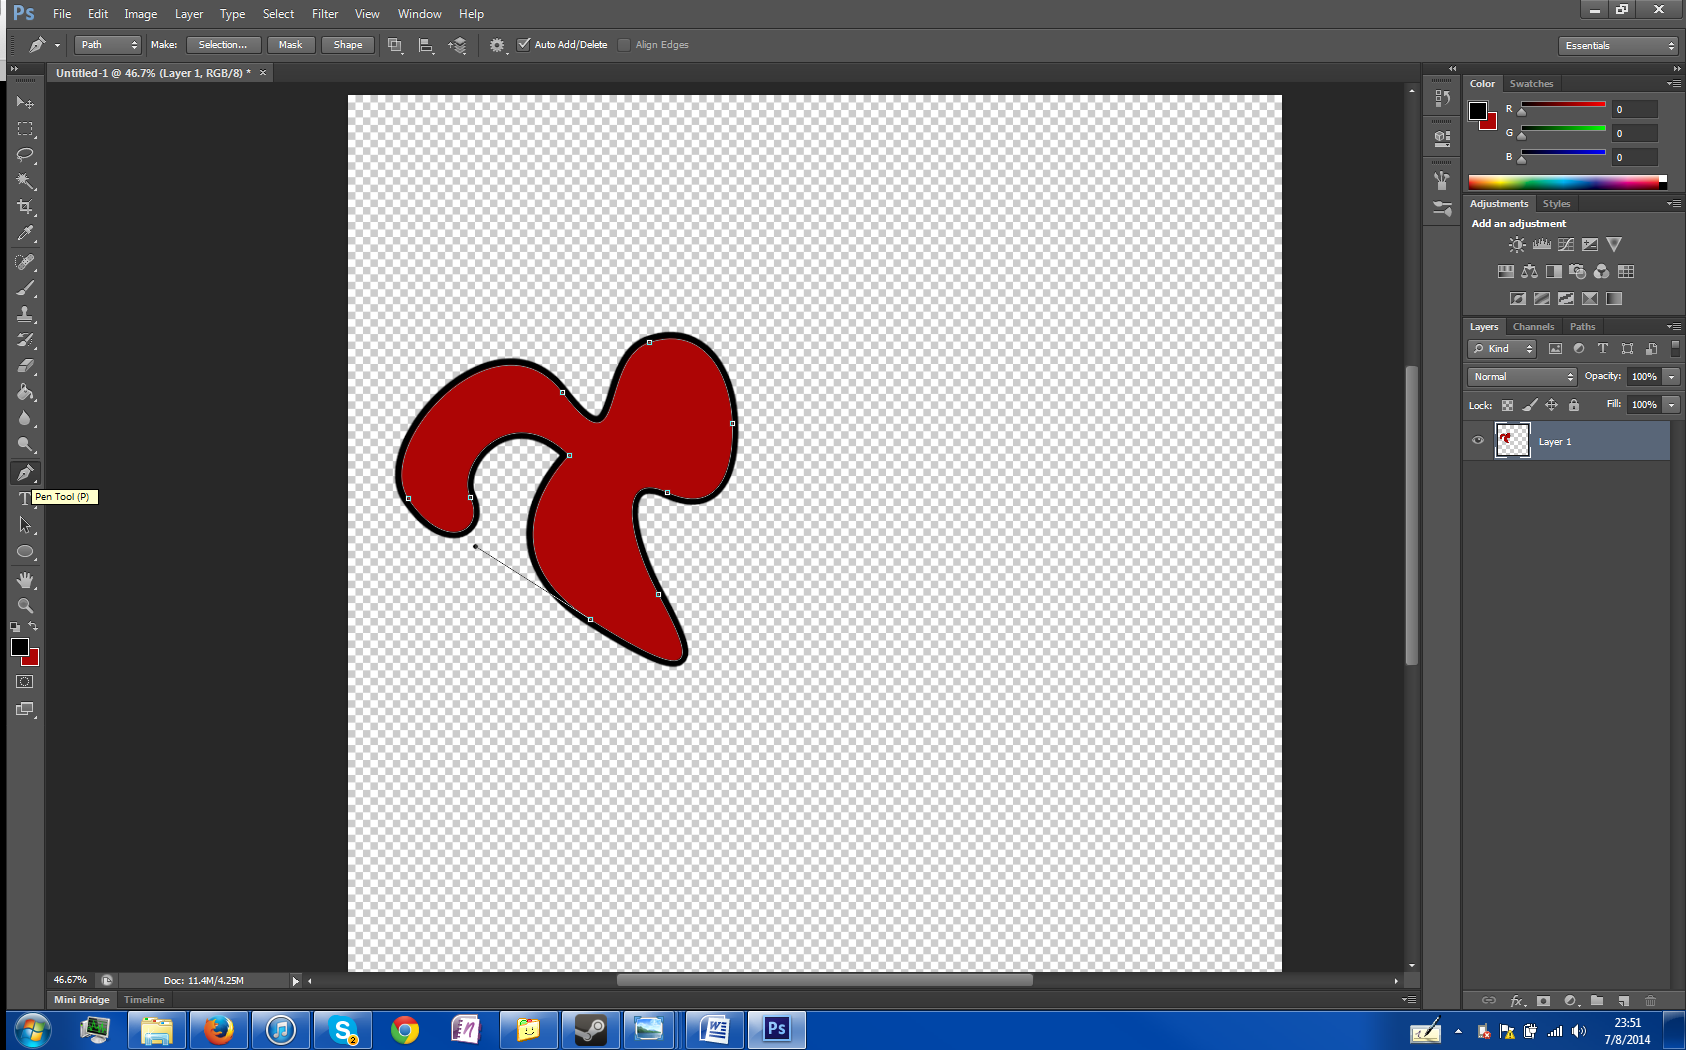The image size is (1686, 1050).
Task: Click the Shape button in options bar
Action: [347, 45]
